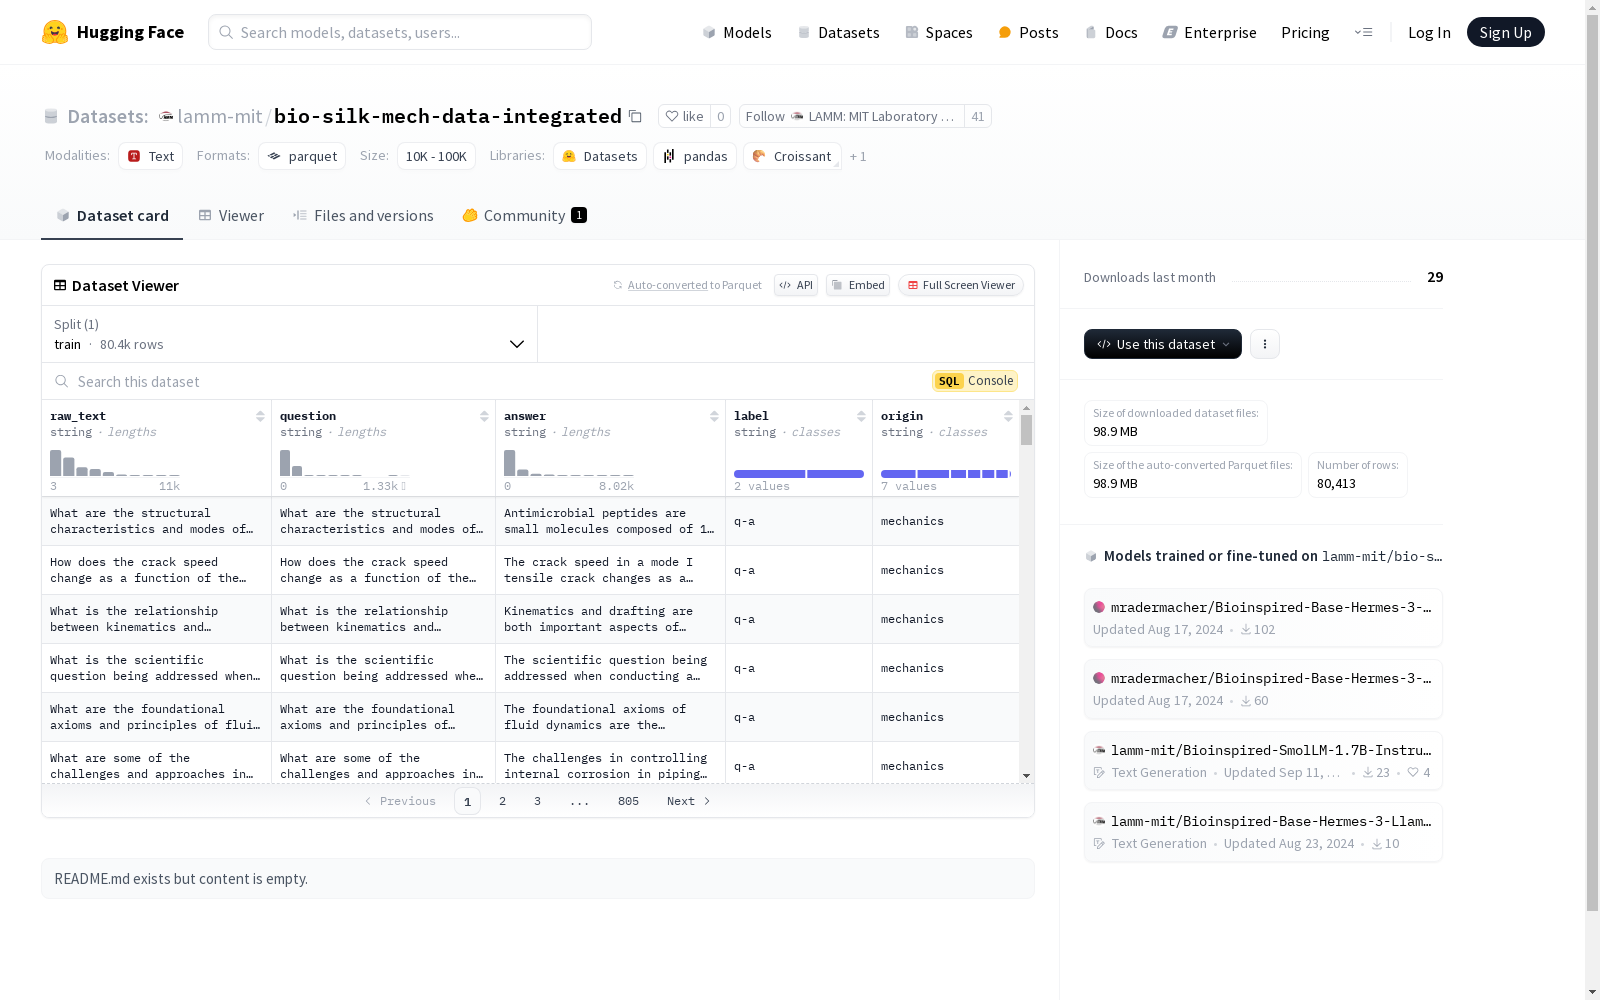This screenshot has height=1000, width=1600.
Task: Open Enterprise in top navigation
Action: [x=1209, y=32]
